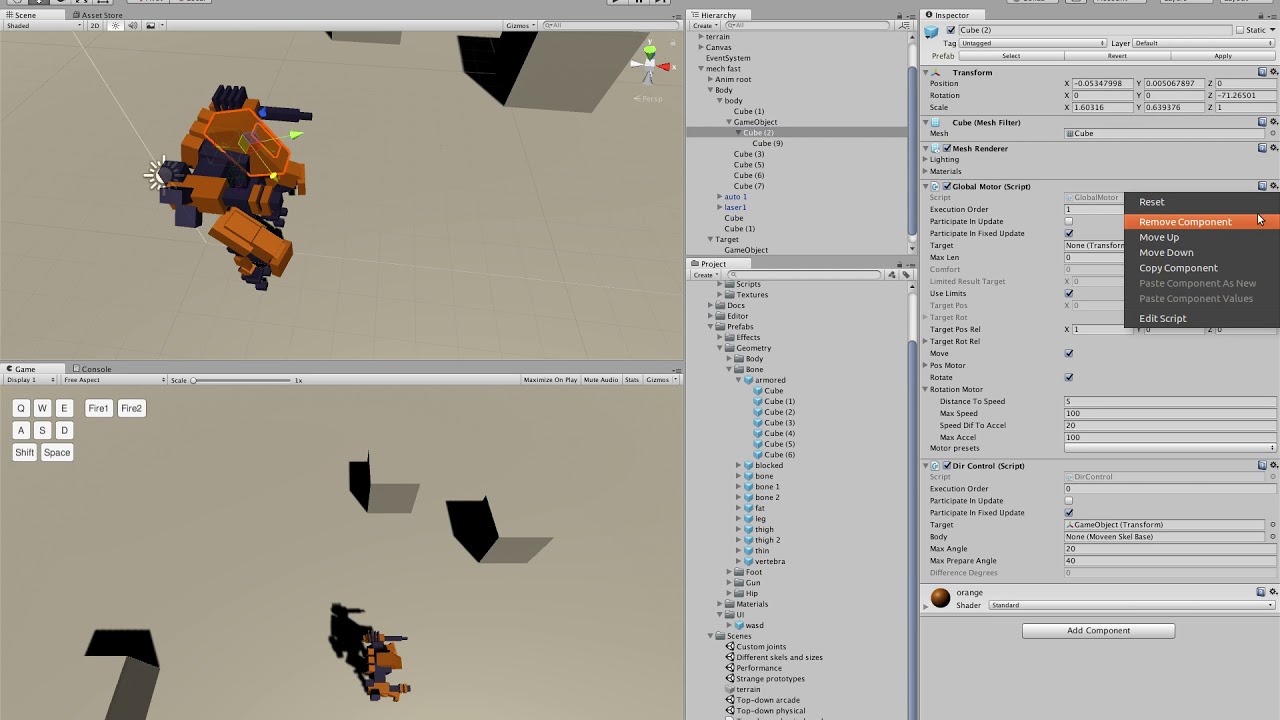Open Transform component help book icon
This screenshot has height=720, width=1280.
point(1262,72)
